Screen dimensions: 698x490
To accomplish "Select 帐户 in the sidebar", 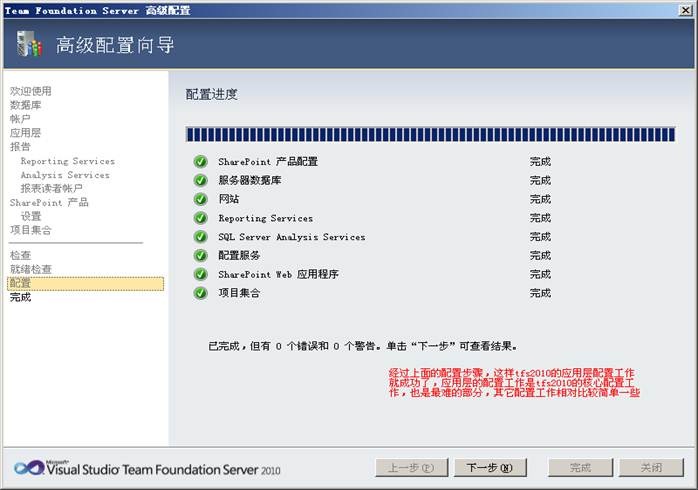I will (20, 119).
